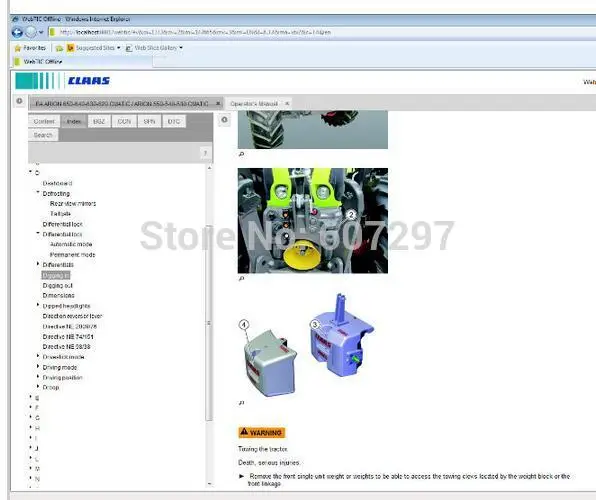Go back with the browser Back button
Viewport: 596px width, 500px height.
pyautogui.click(x=17, y=33)
